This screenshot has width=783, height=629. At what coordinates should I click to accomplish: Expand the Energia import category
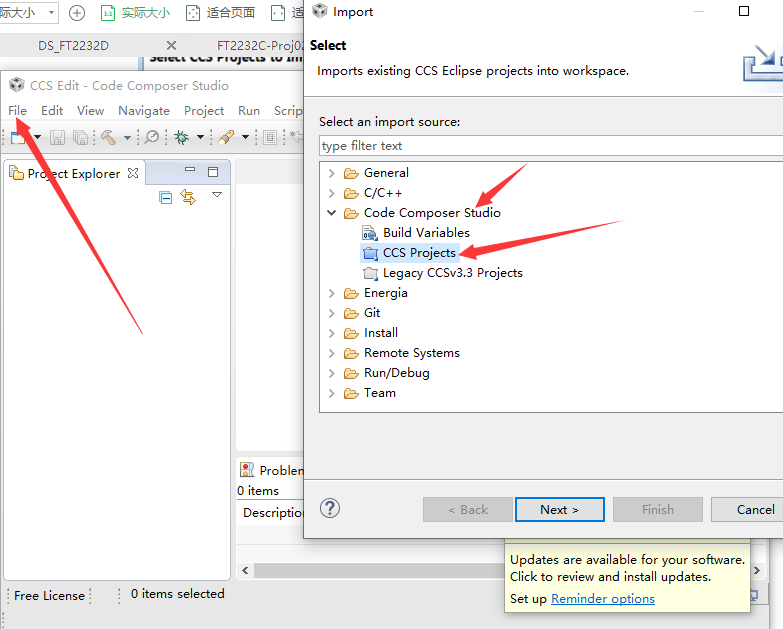(x=331, y=294)
